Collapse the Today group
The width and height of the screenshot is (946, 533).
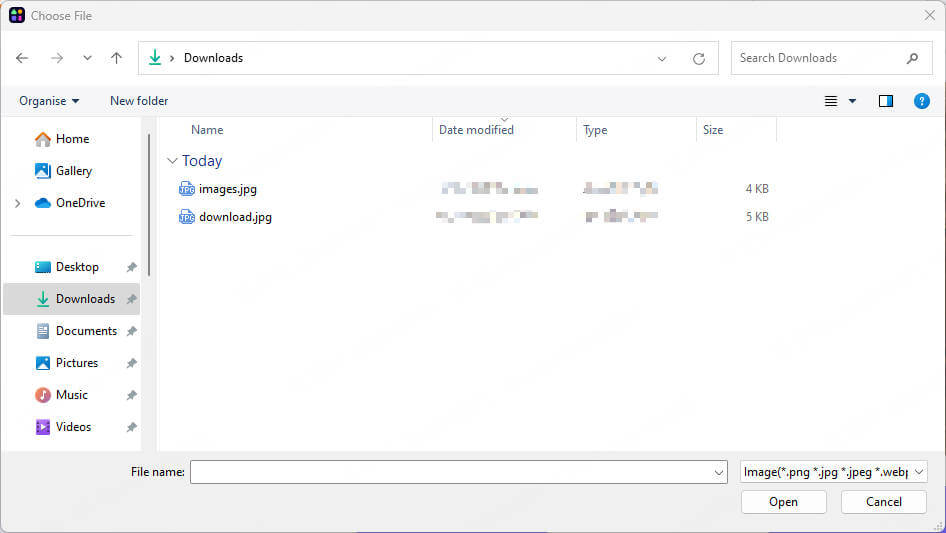[172, 161]
